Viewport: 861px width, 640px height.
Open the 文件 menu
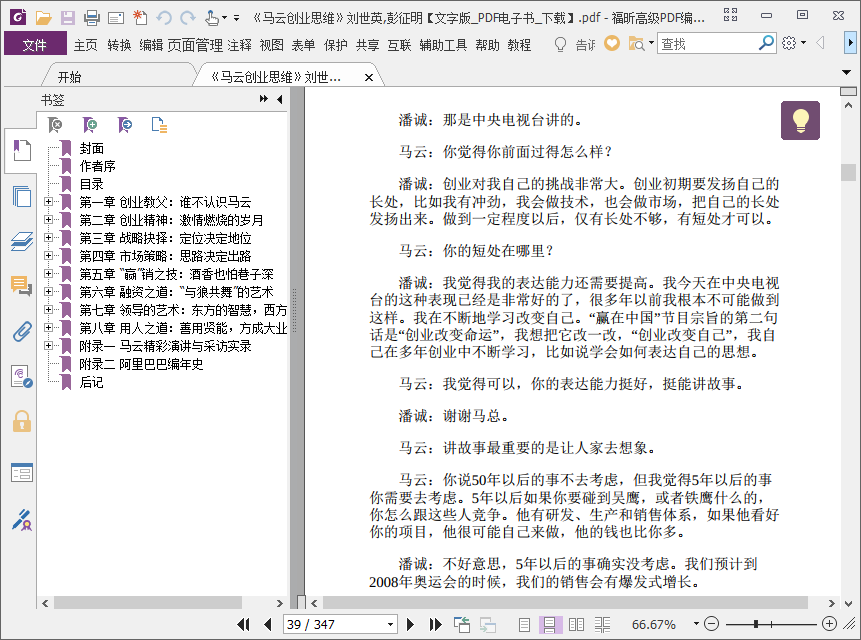(x=35, y=44)
